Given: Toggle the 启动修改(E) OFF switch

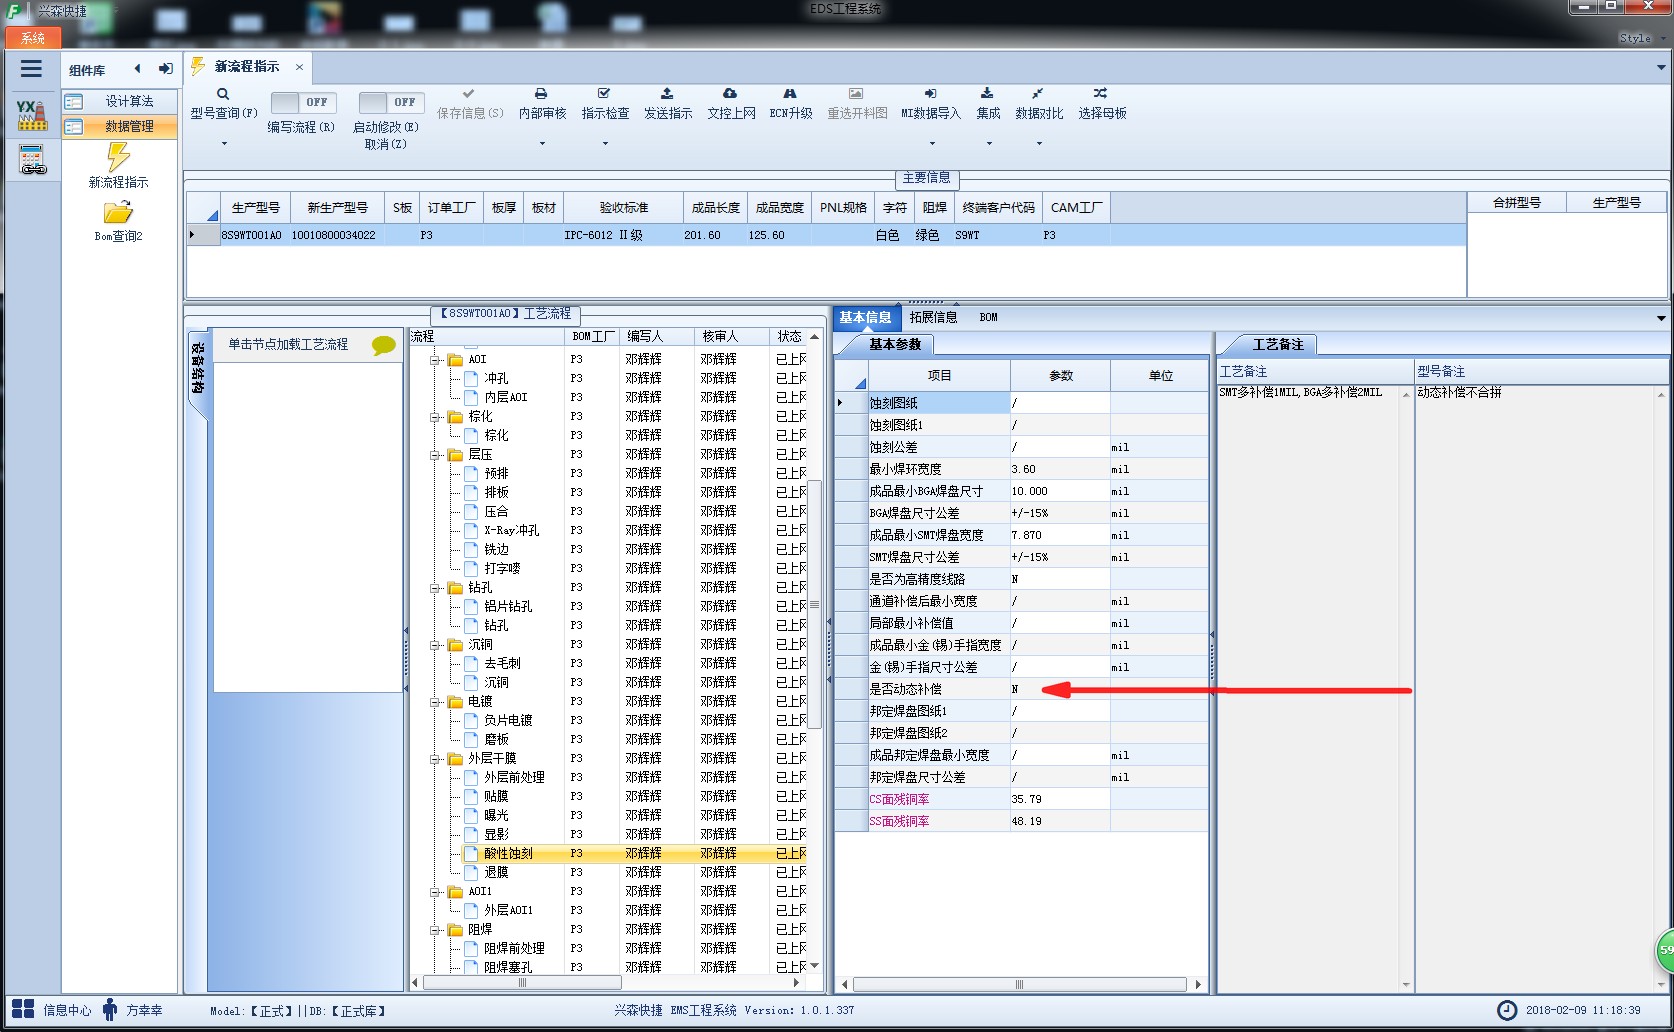Looking at the screenshot, I should [x=391, y=102].
